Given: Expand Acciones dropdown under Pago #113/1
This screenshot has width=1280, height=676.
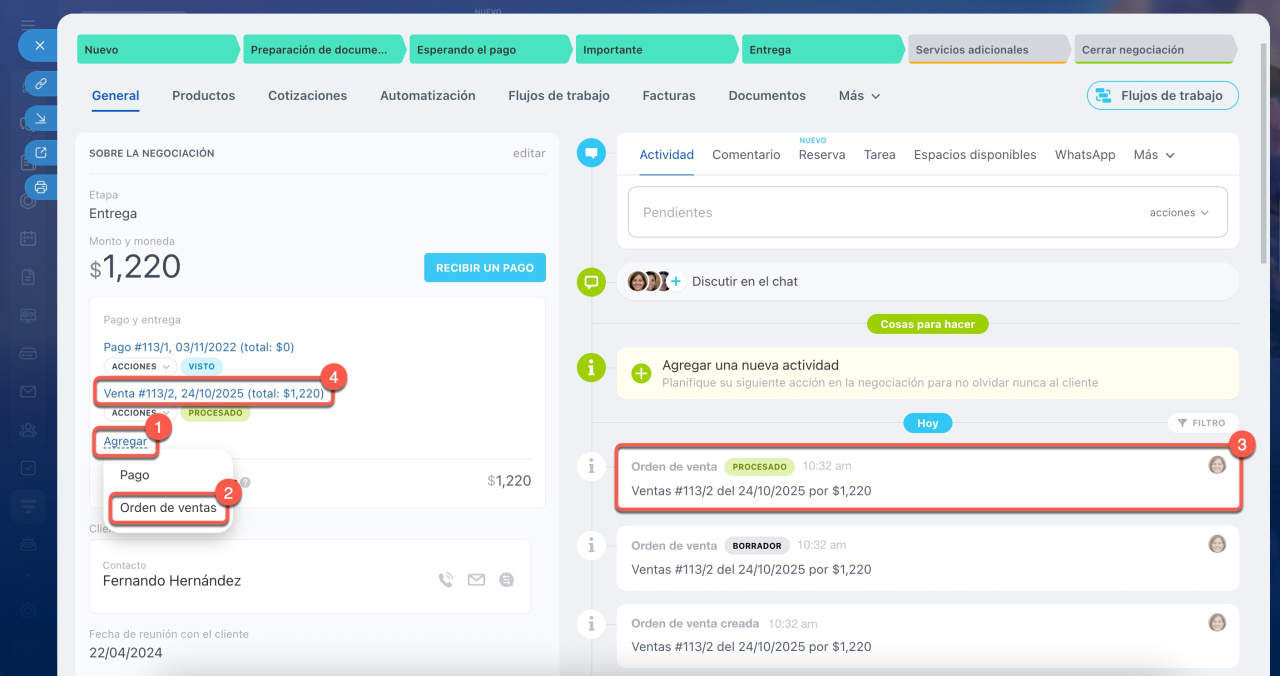Looking at the screenshot, I should click(138, 366).
